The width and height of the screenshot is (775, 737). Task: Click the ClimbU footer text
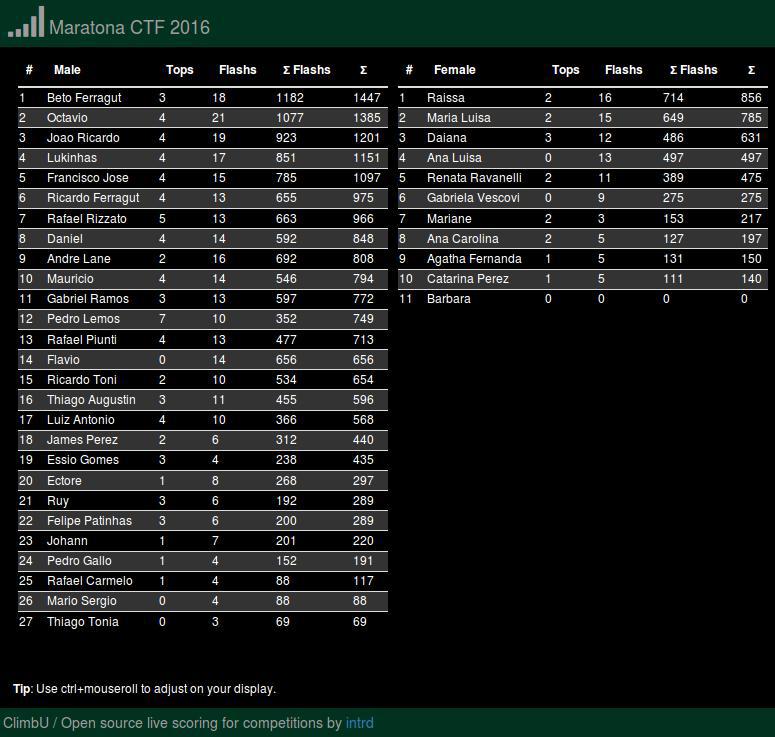(x=26, y=723)
